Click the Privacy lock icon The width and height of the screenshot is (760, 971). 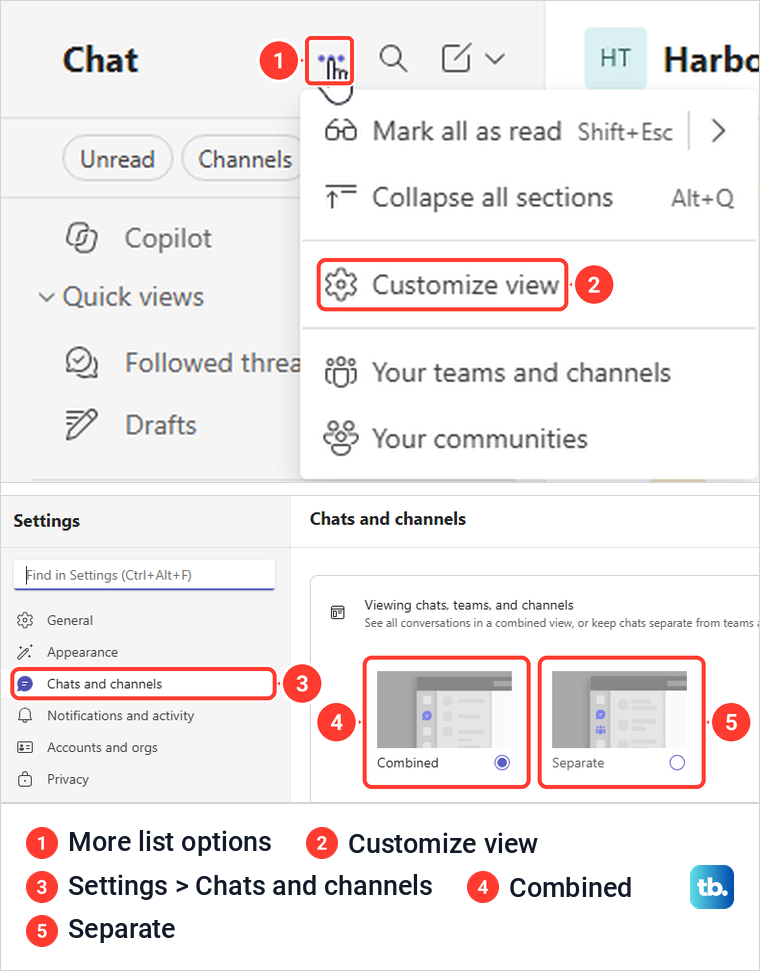coord(25,779)
